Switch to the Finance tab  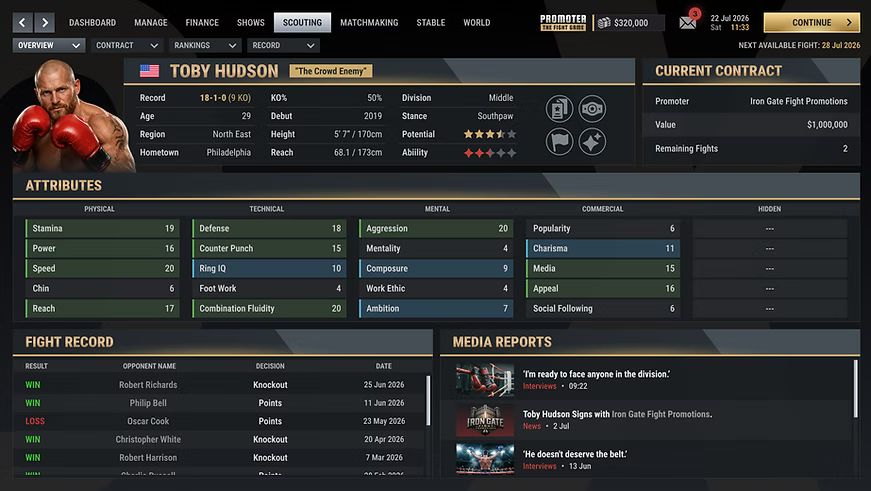(x=202, y=23)
